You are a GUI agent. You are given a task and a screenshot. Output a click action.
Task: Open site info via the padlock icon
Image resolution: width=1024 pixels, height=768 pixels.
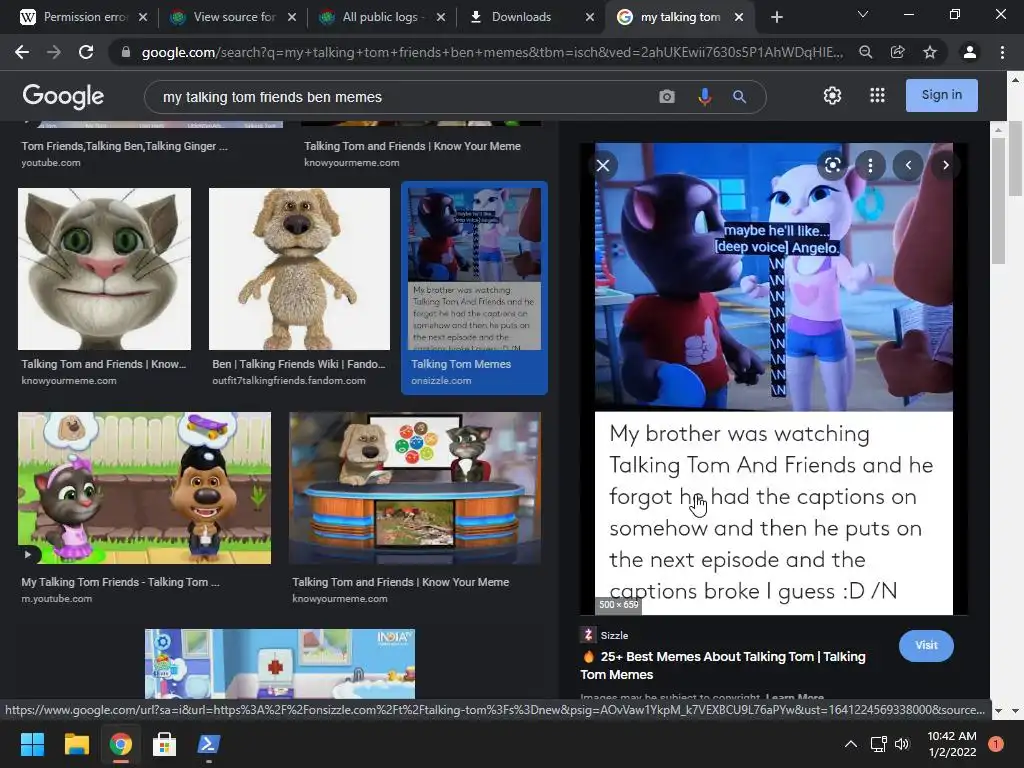126,52
